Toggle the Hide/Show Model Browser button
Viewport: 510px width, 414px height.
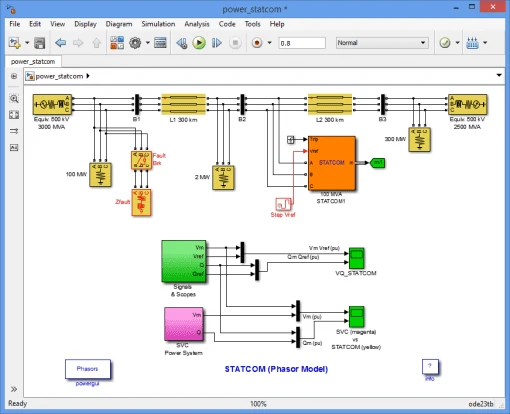(x=14, y=76)
